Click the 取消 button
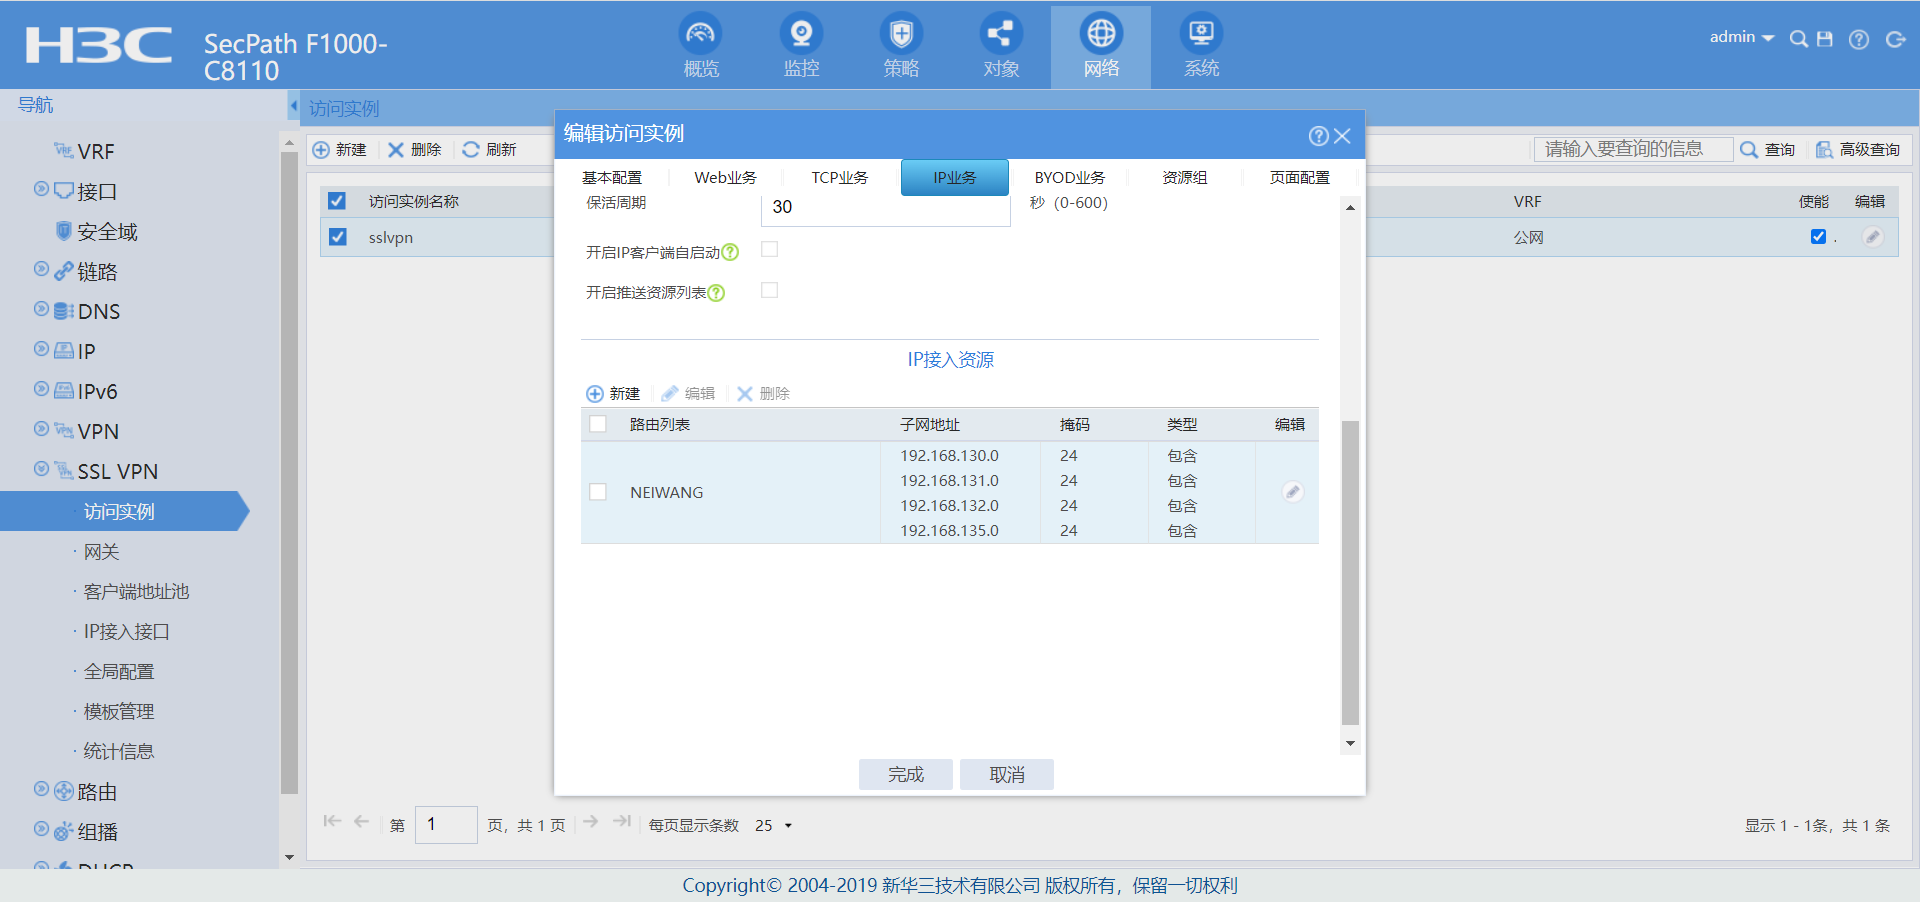The height and width of the screenshot is (902, 1920). click(1006, 775)
